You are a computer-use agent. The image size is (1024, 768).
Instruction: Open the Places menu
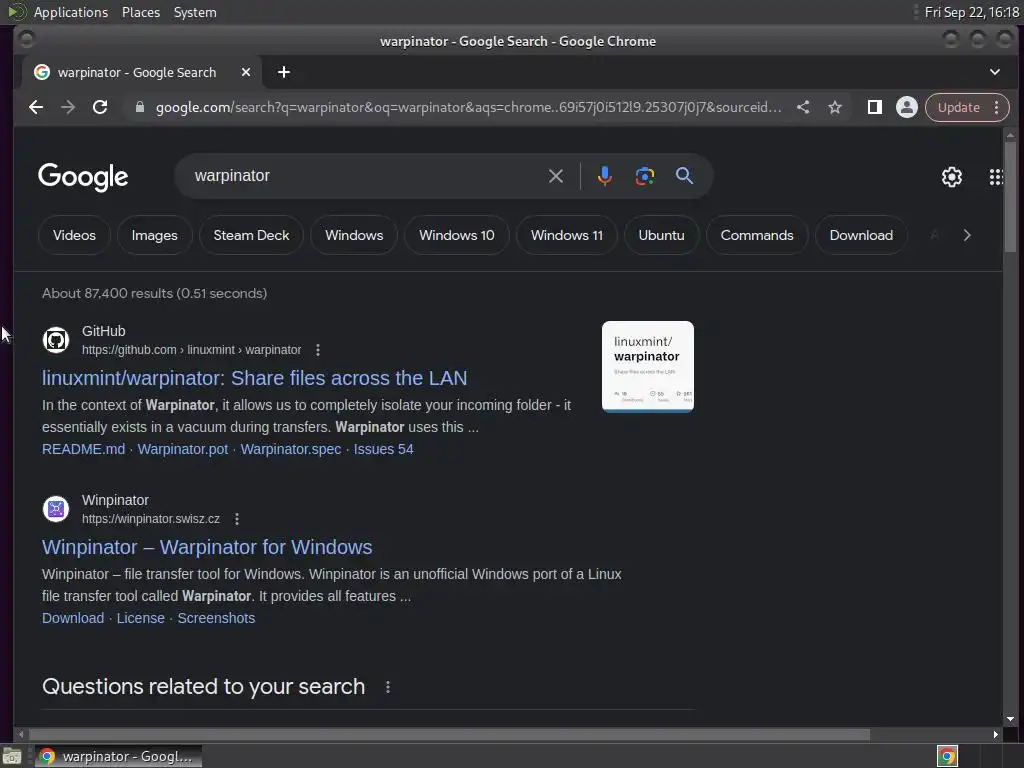140,12
